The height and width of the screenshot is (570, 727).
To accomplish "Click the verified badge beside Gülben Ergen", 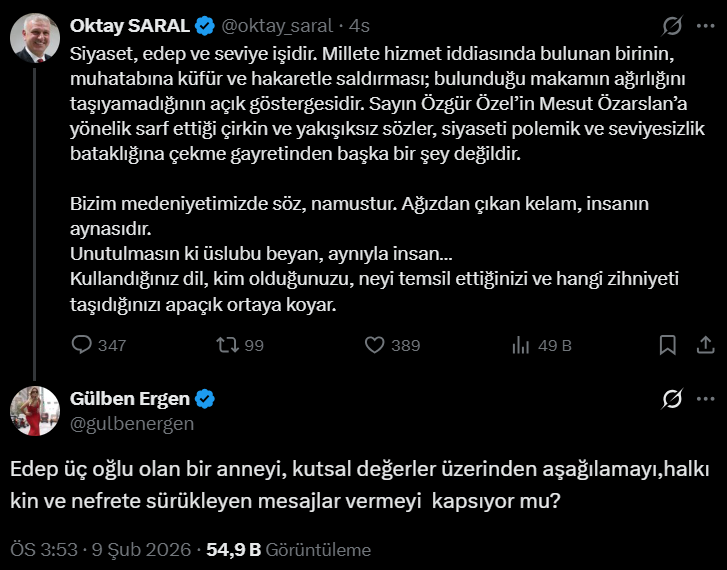I will pyautogui.click(x=205, y=399).
